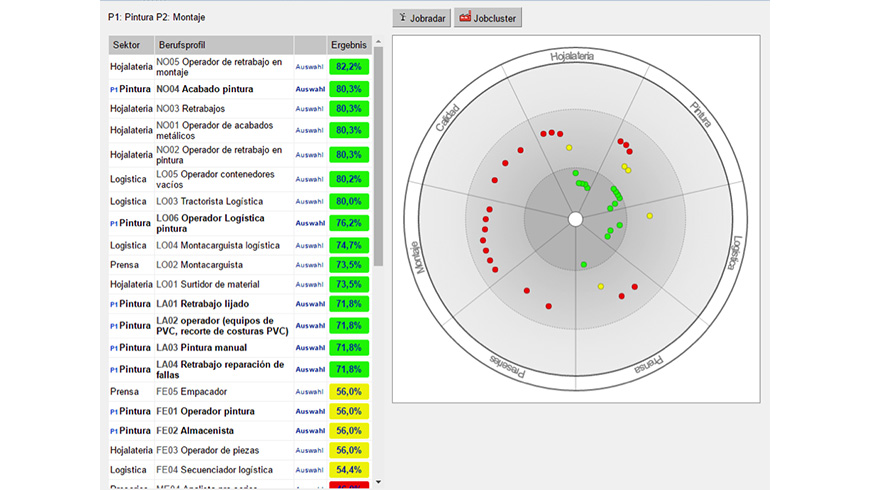
Task: Click the green 74,7% result cell
Action: point(349,245)
